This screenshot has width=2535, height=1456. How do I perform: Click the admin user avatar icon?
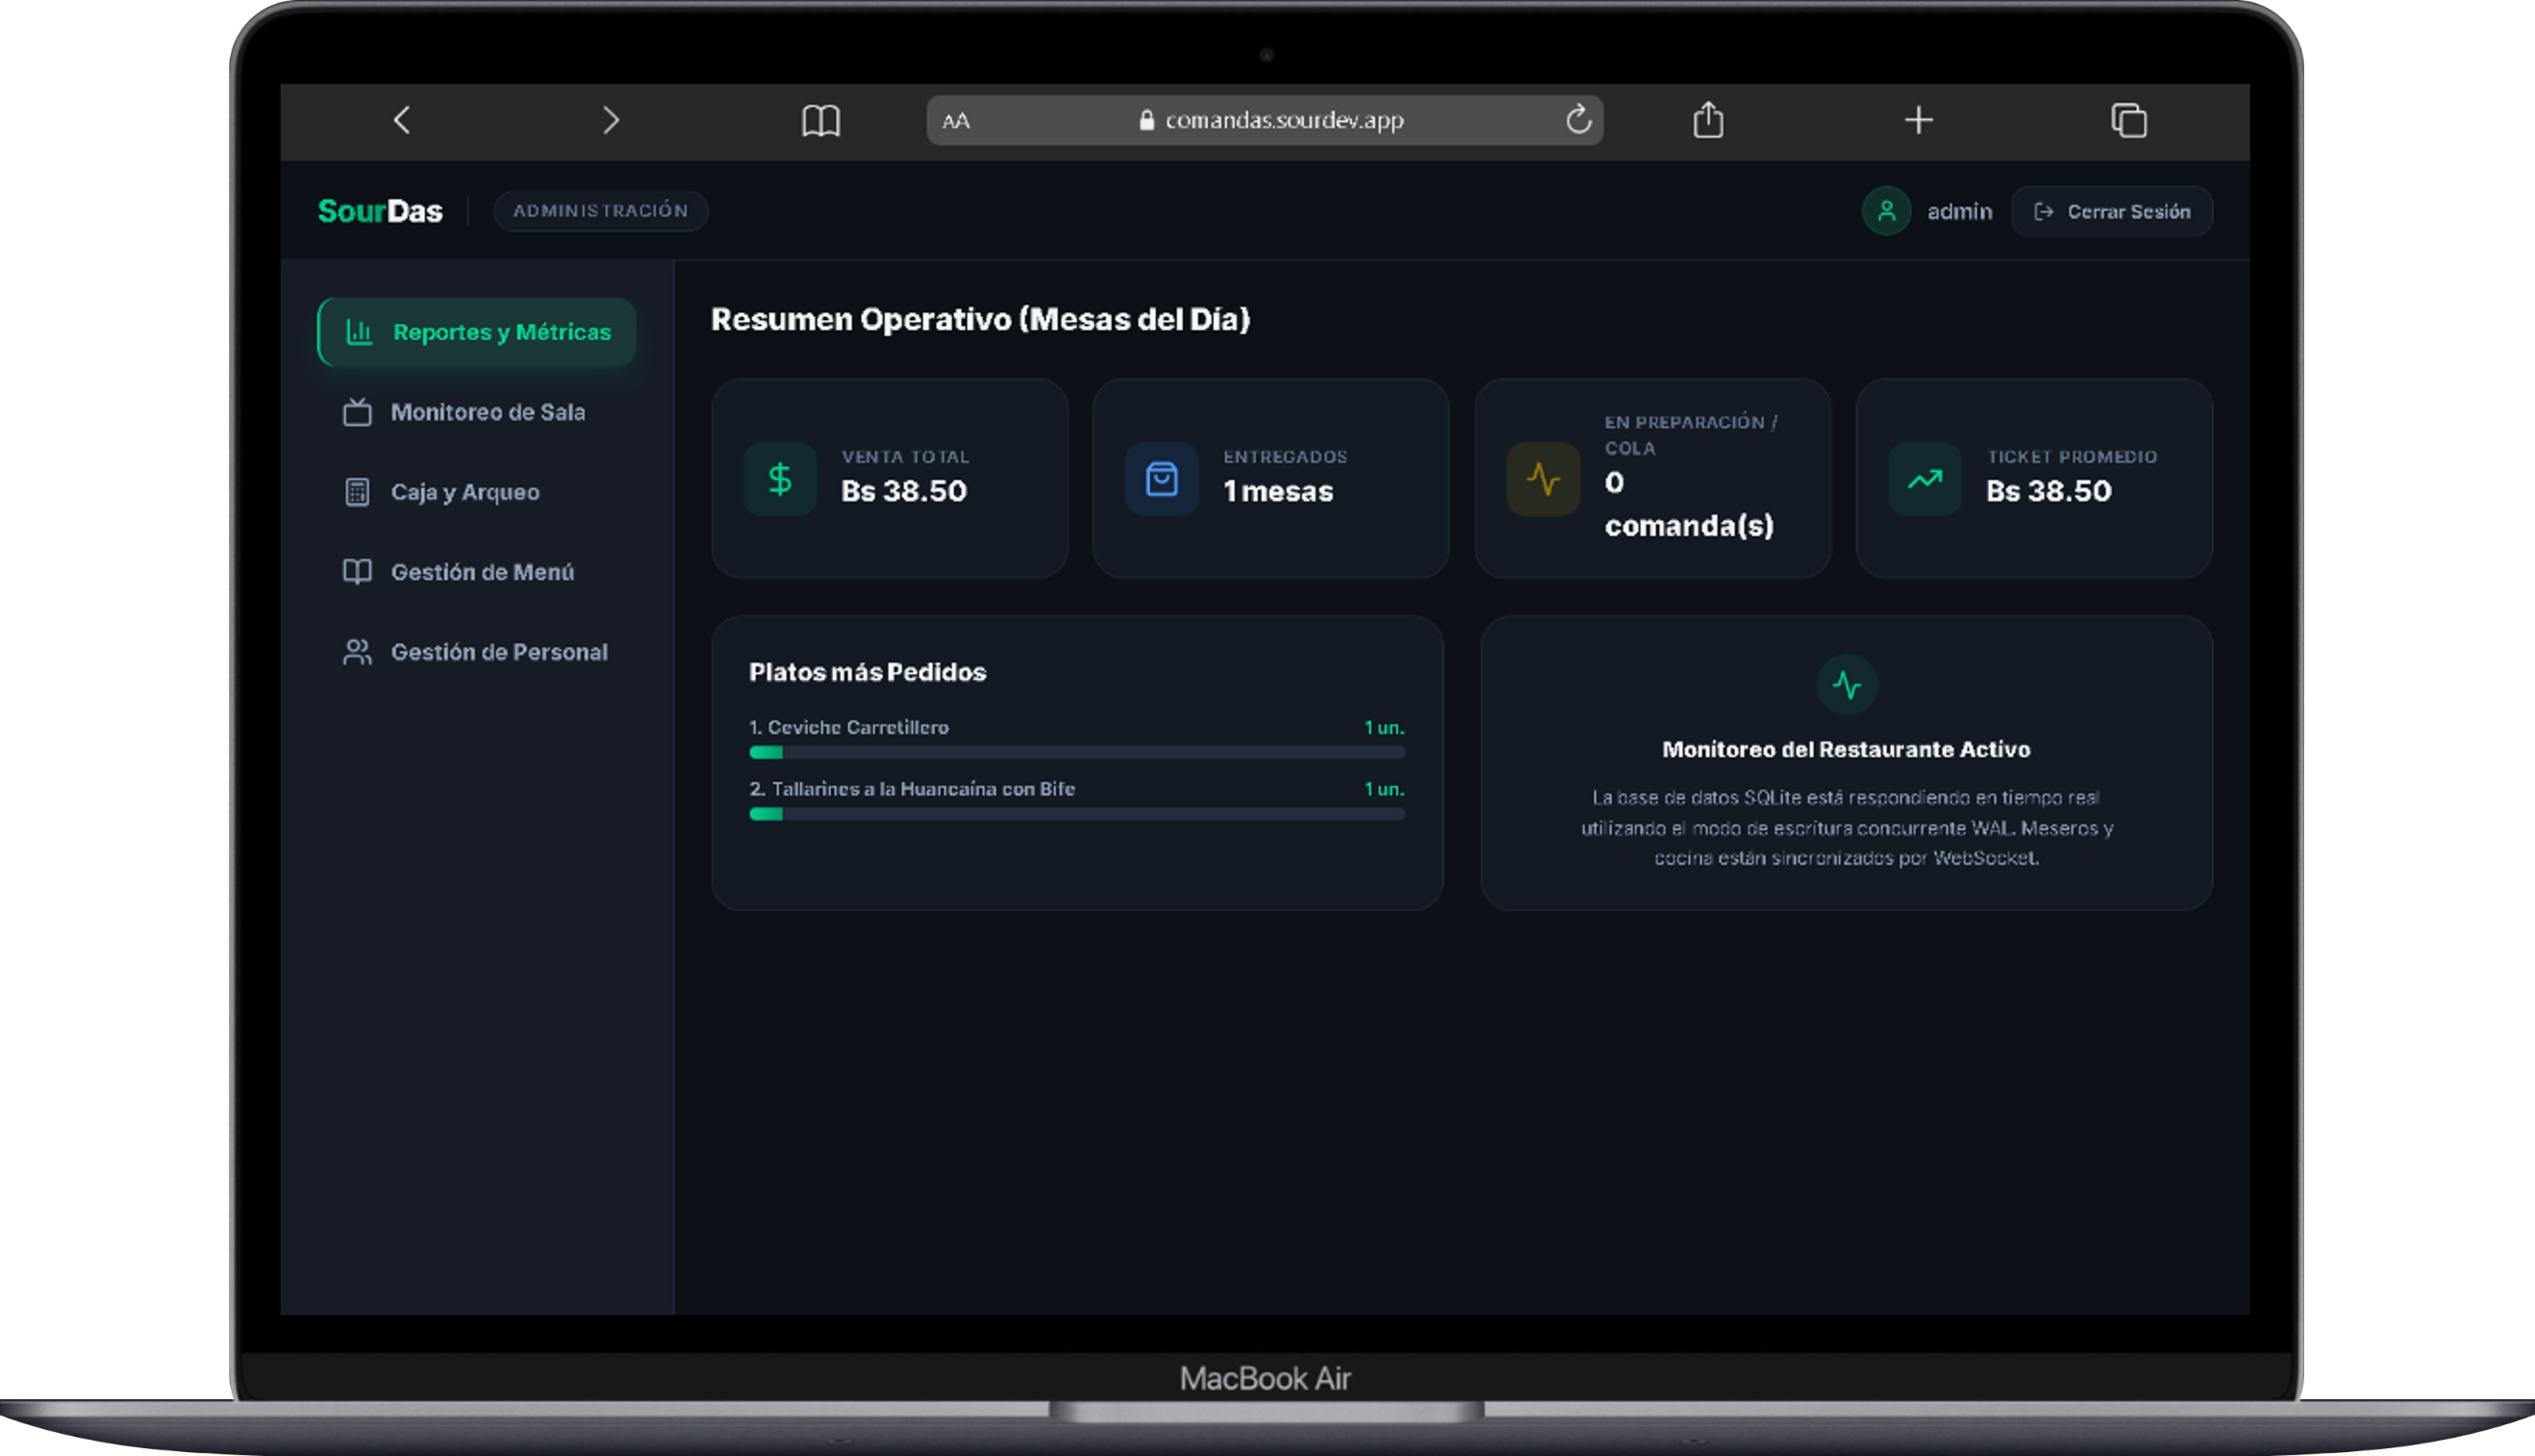point(1886,211)
